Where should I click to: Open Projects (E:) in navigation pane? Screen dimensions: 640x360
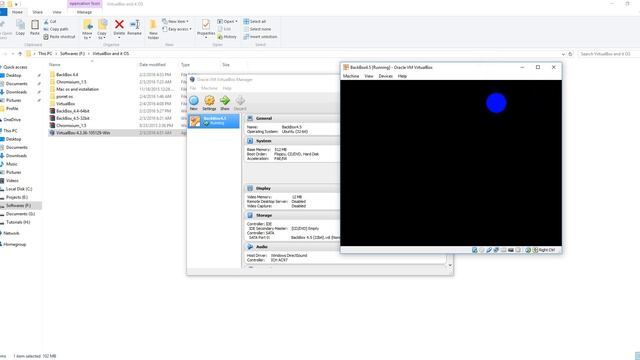click(17, 197)
